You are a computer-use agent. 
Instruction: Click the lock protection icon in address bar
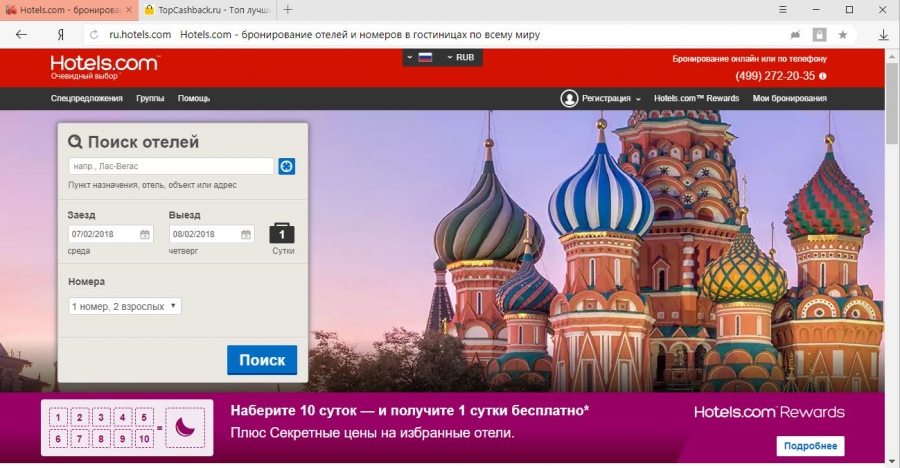820,34
